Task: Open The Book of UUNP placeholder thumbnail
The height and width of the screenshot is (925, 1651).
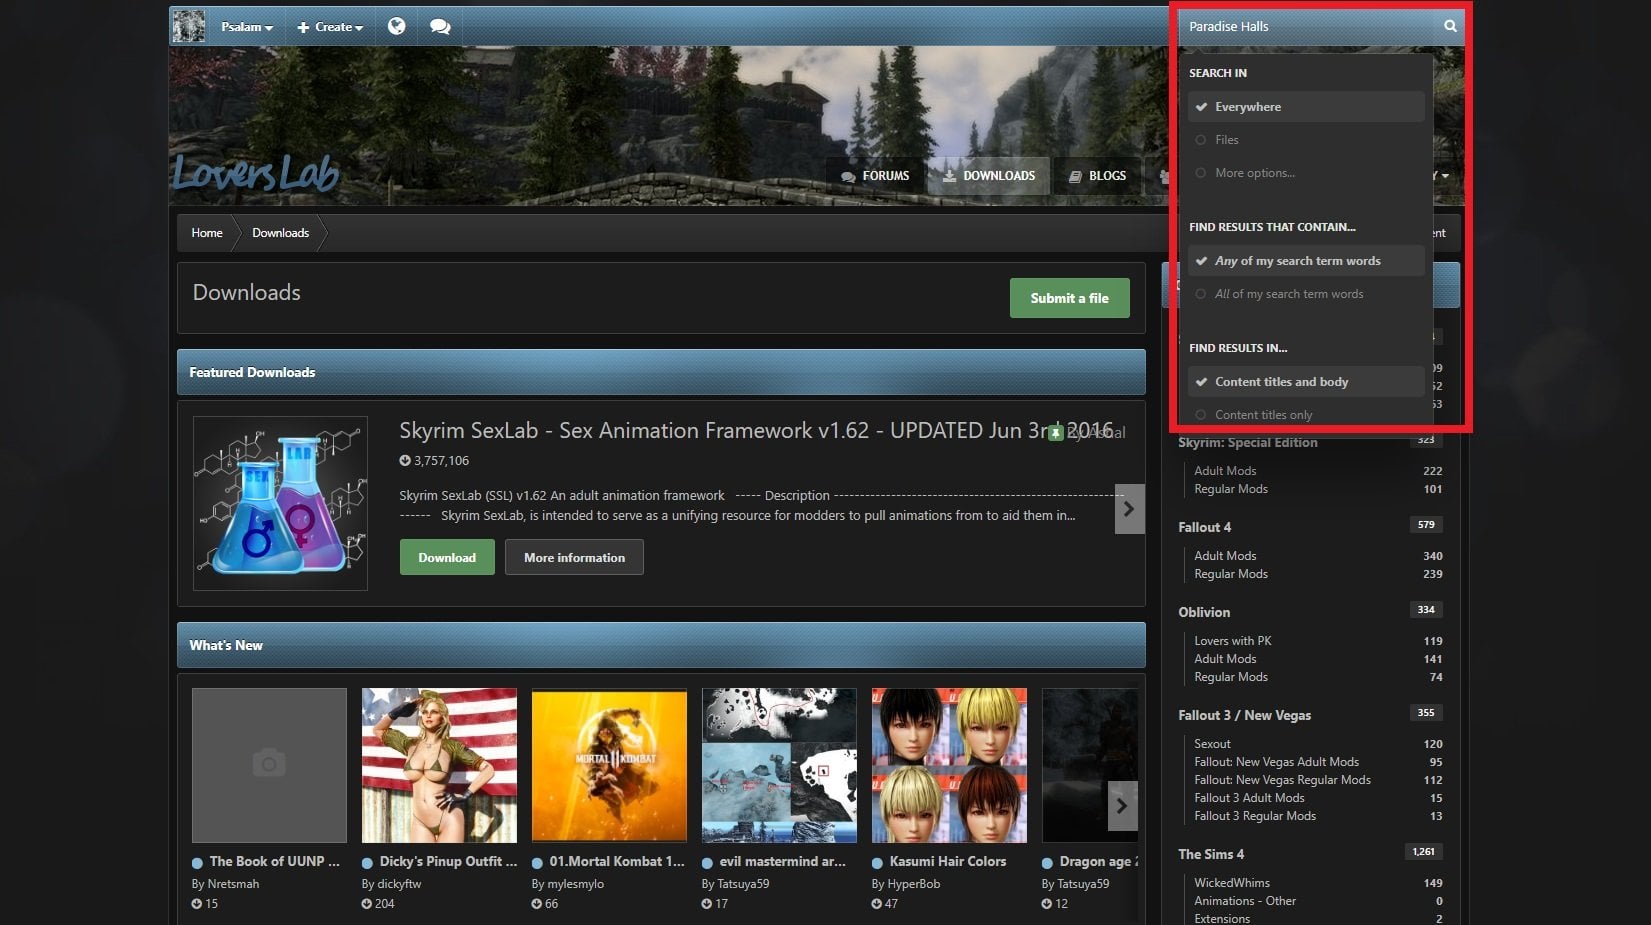Action: [269, 765]
